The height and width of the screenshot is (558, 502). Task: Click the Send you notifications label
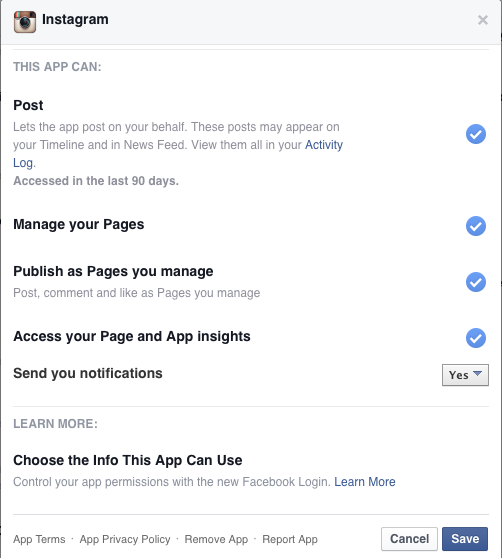pyautogui.click(x=88, y=373)
